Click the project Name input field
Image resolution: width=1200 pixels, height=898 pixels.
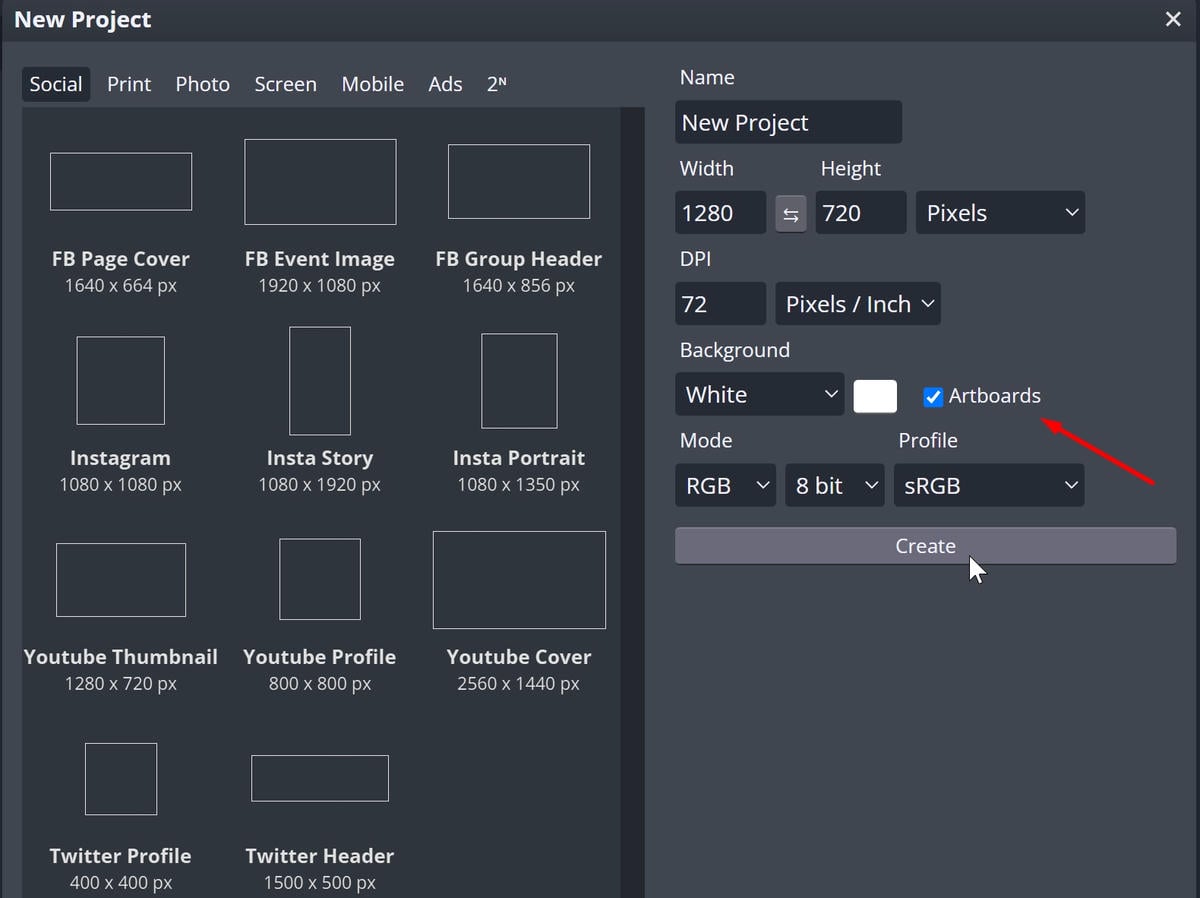(x=789, y=122)
